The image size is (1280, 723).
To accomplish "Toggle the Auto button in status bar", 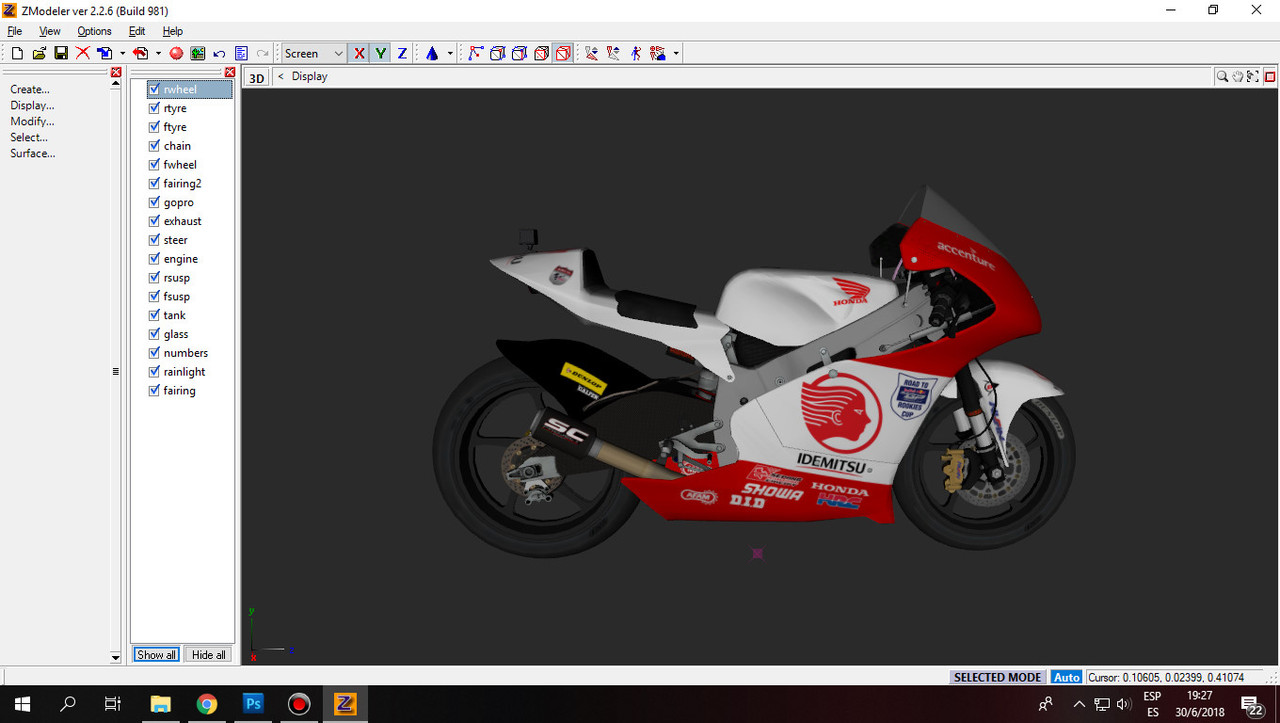I will 1067,677.
